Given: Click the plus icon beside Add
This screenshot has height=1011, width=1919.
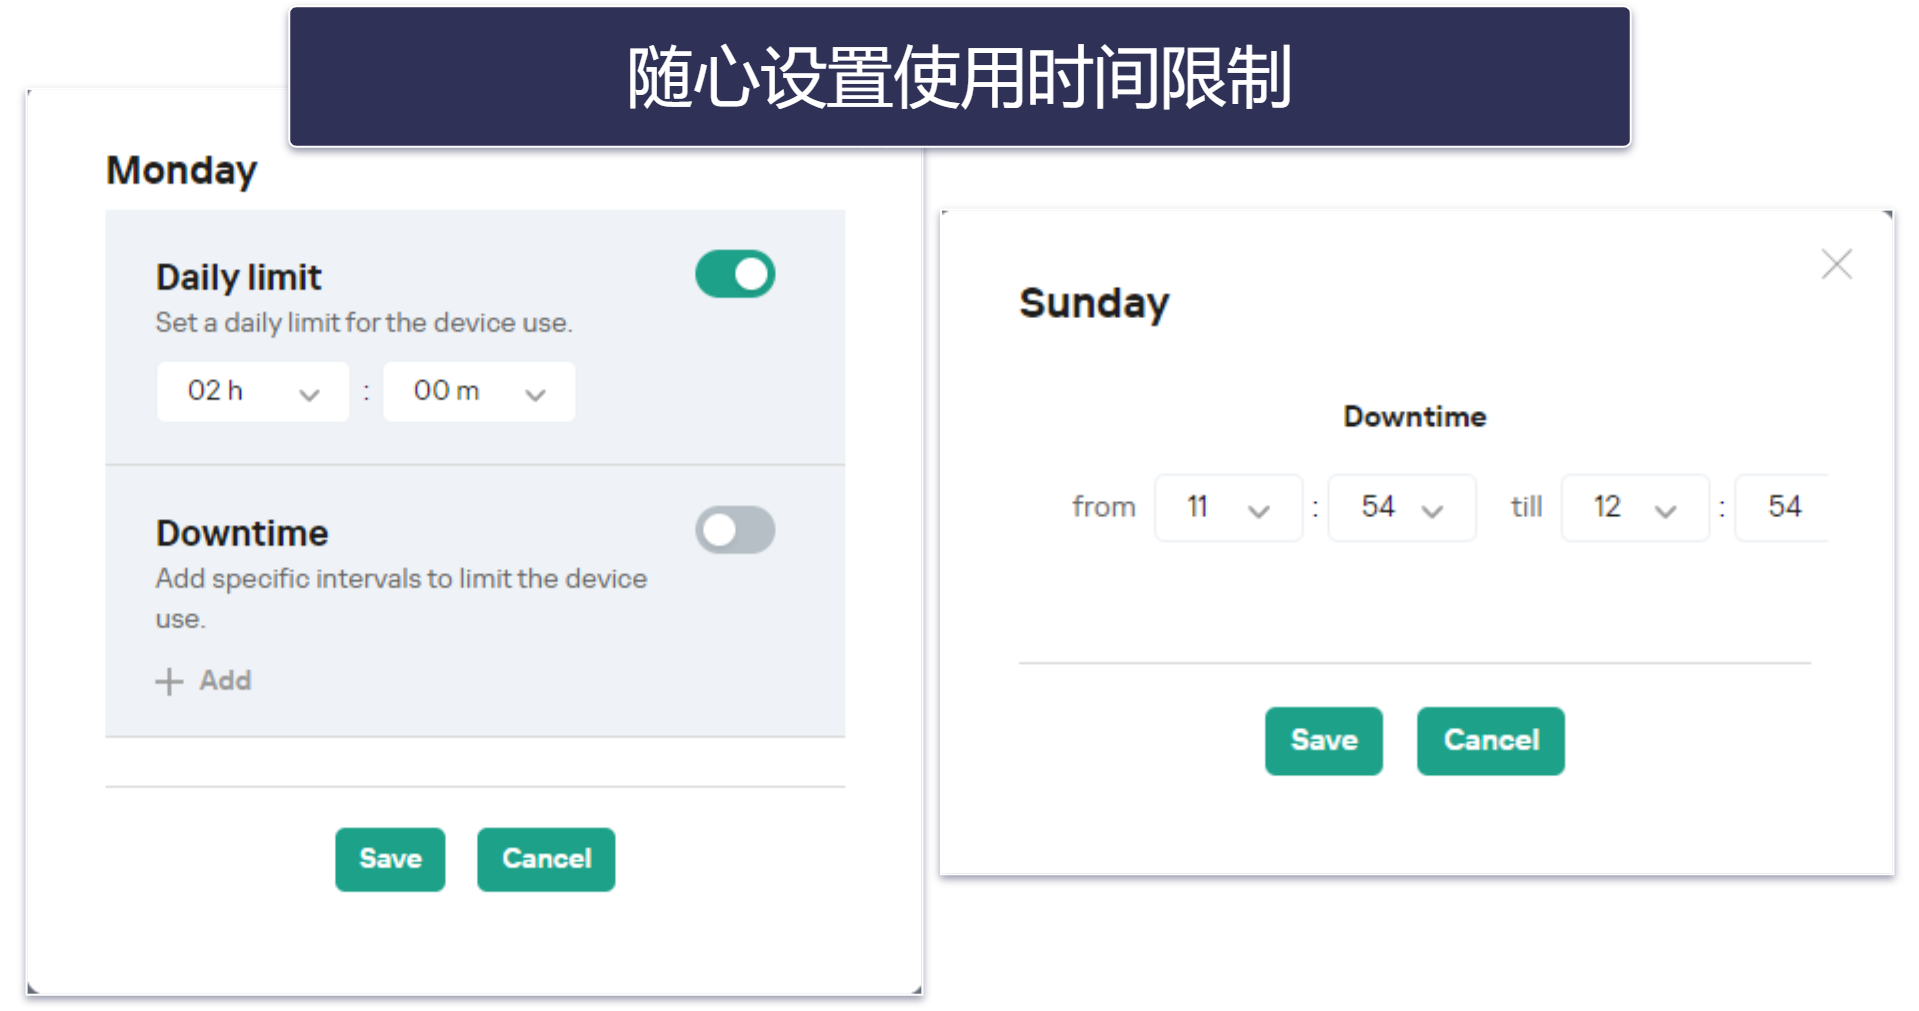Looking at the screenshot, I should 169,681.
